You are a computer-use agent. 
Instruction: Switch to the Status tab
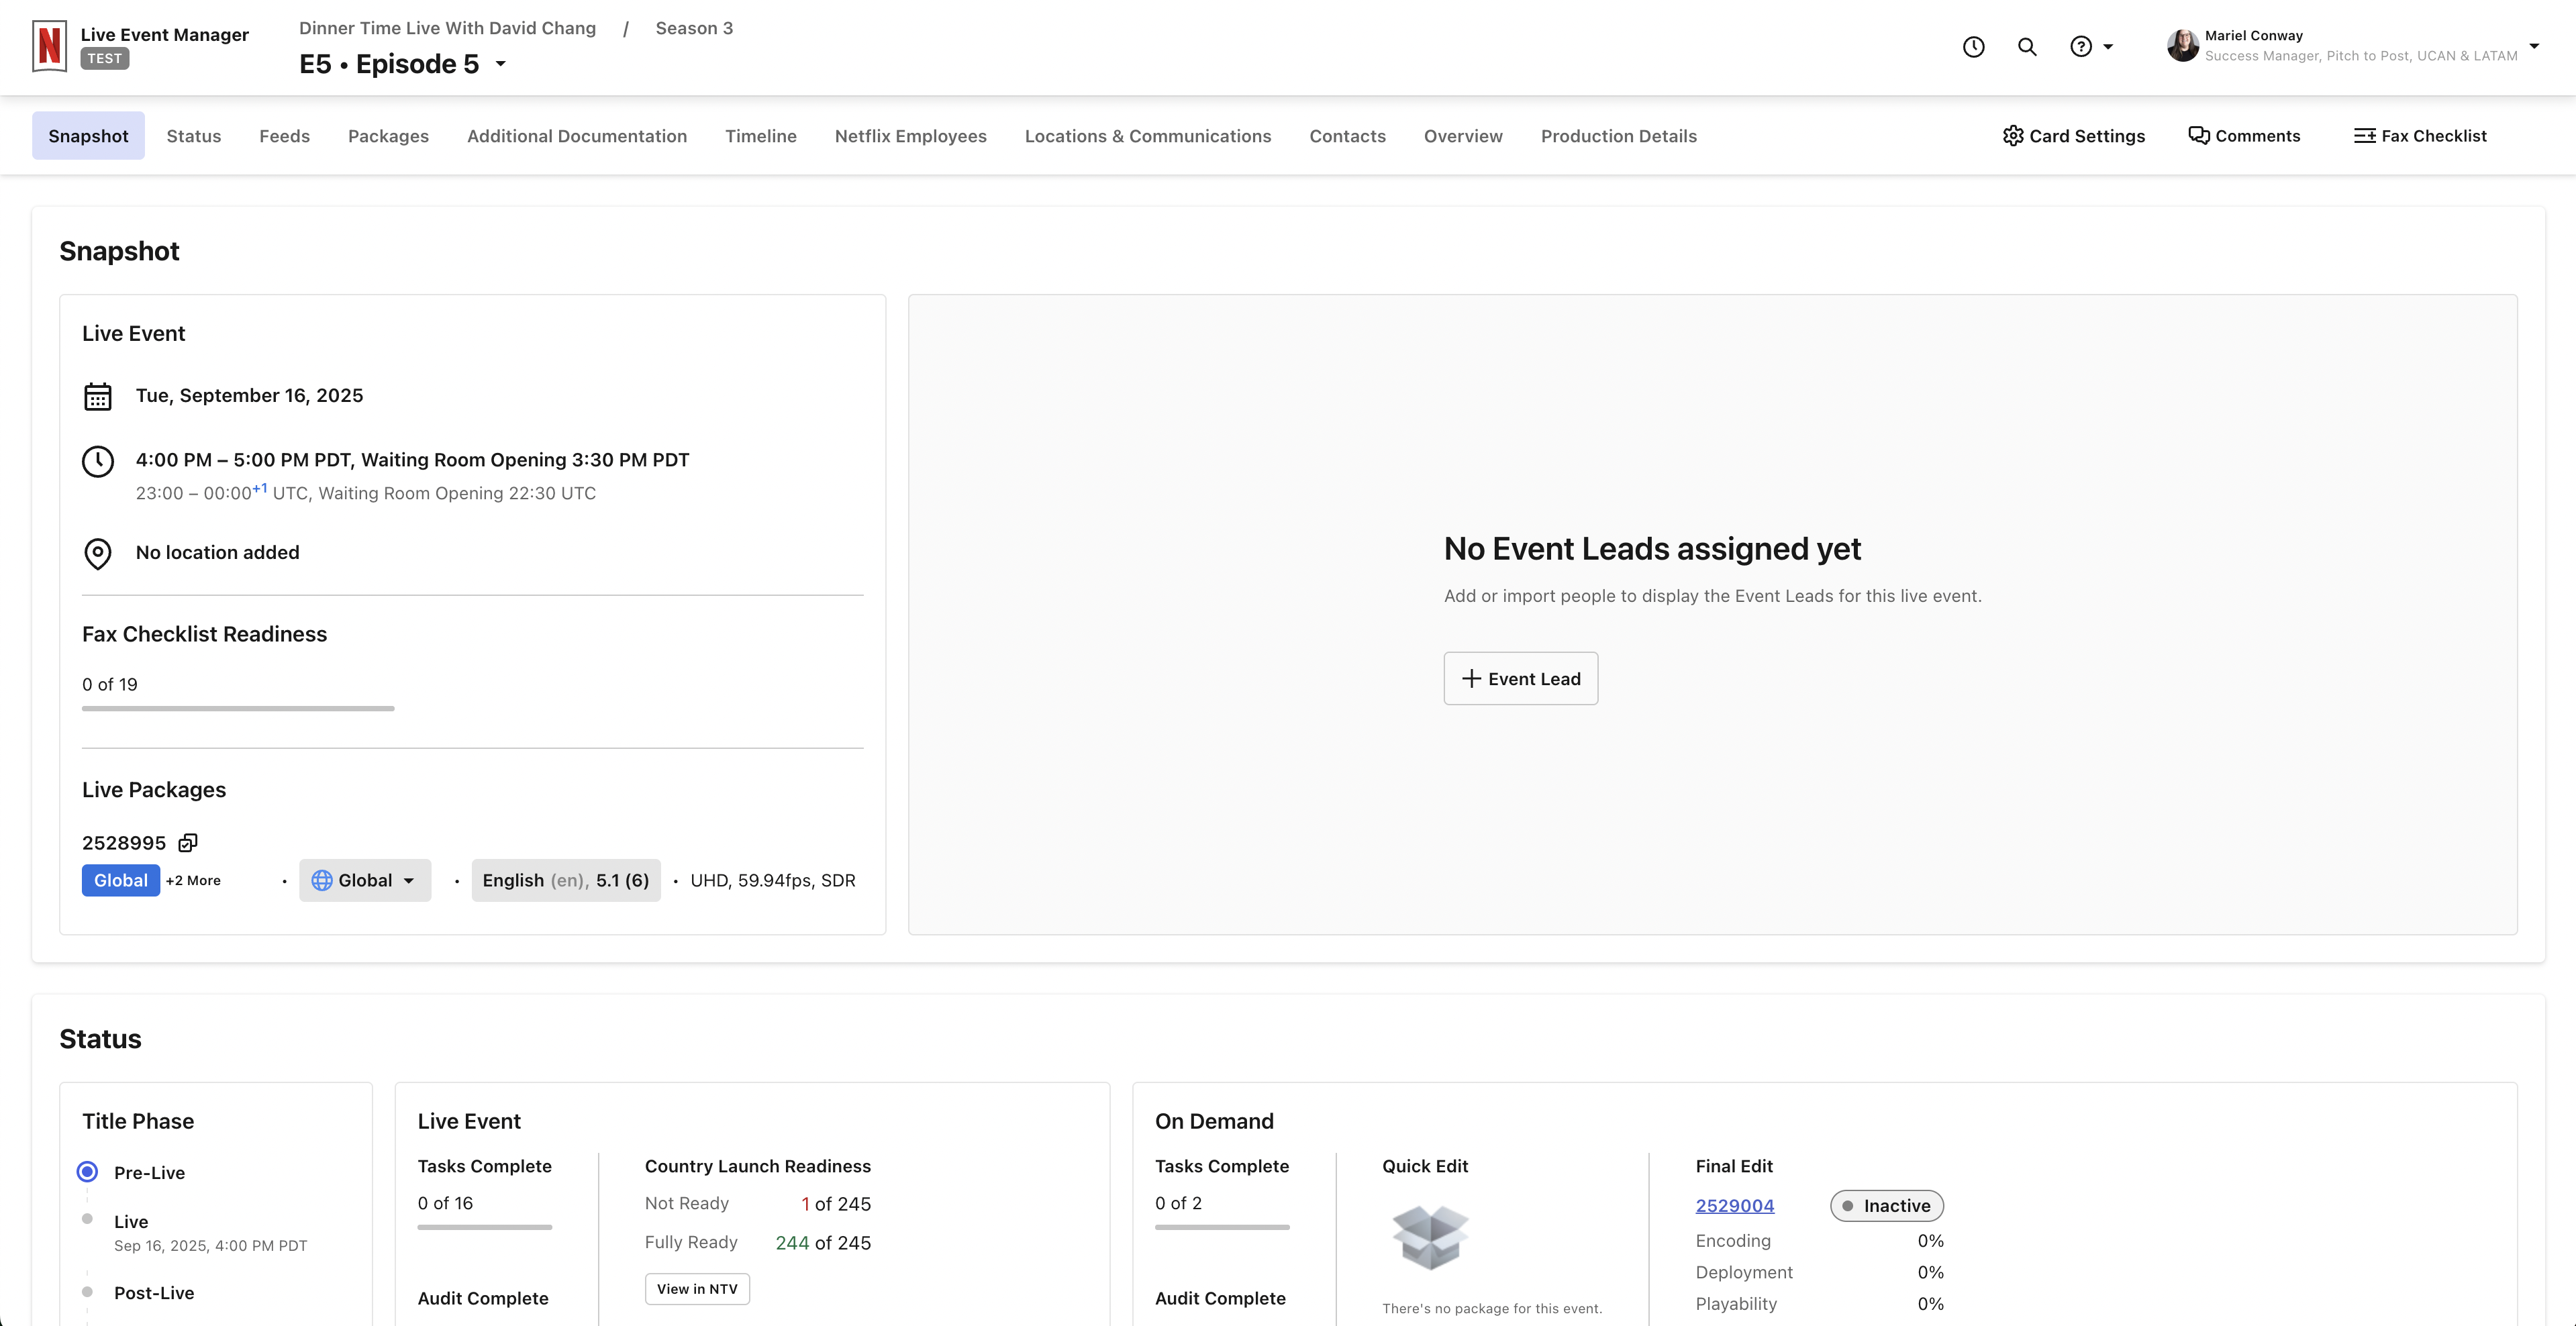coord(194,135)
